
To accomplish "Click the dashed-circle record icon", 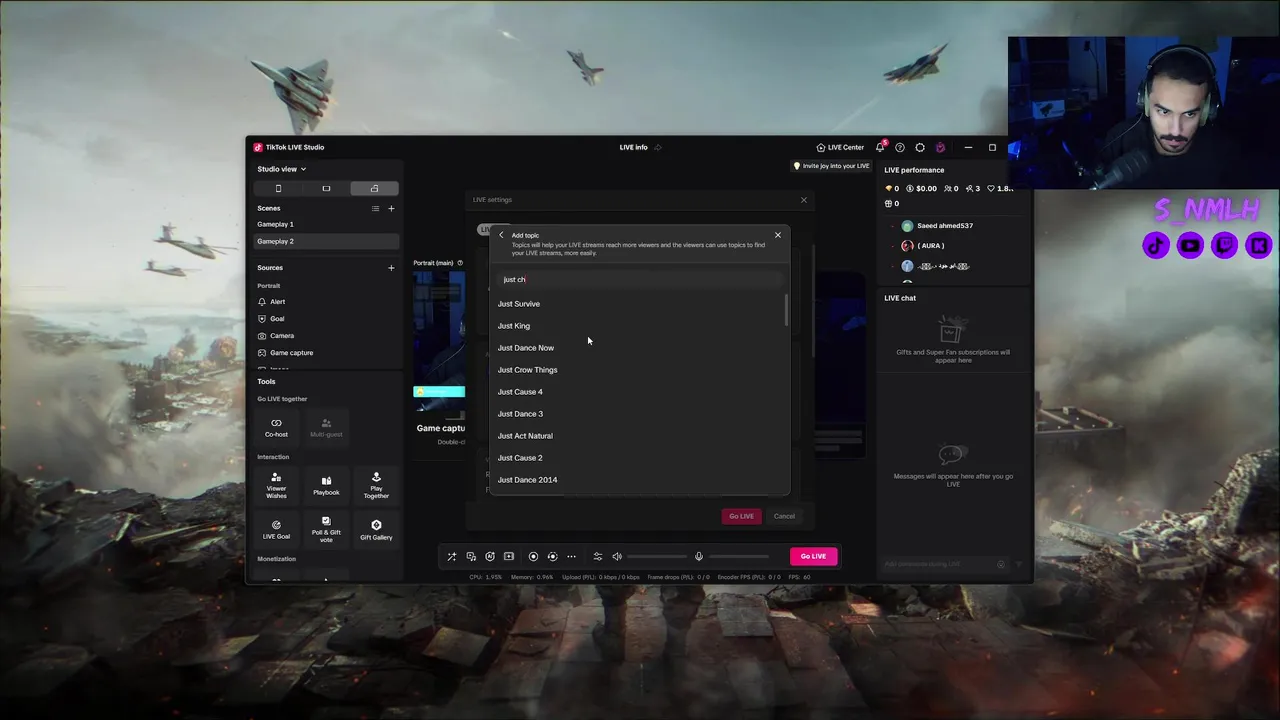I will [x=552, y=556].
